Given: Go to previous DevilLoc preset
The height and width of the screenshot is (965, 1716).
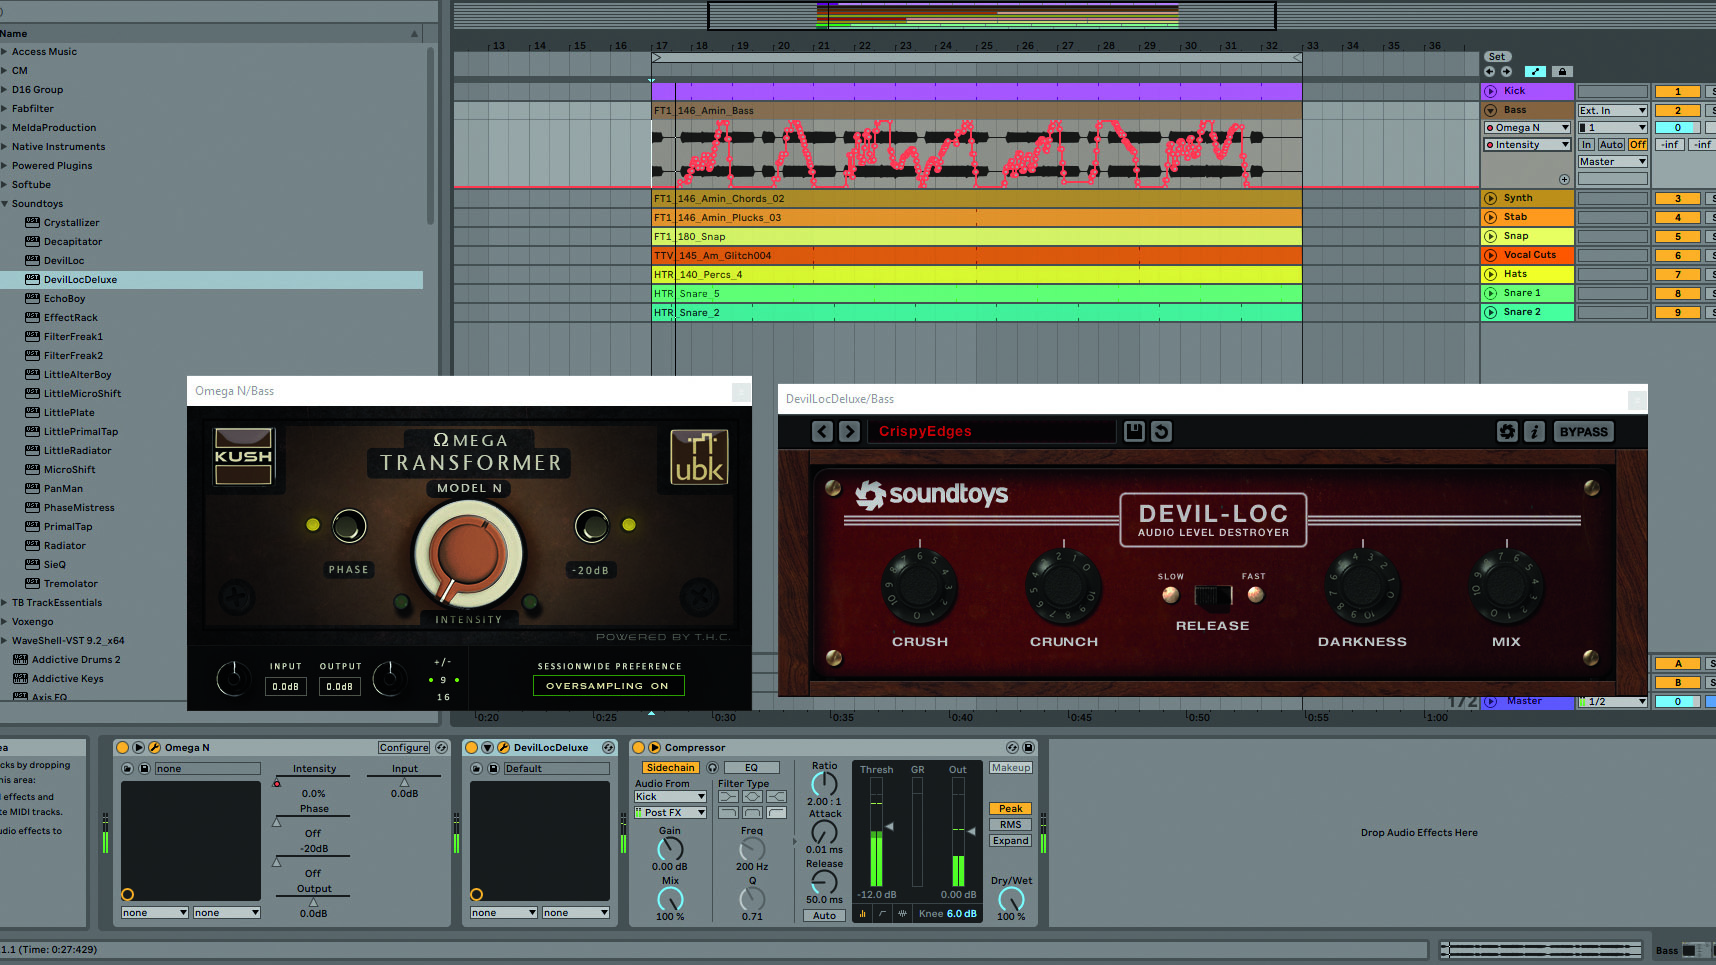Looking at the screenshot, I should coord(822,432).
